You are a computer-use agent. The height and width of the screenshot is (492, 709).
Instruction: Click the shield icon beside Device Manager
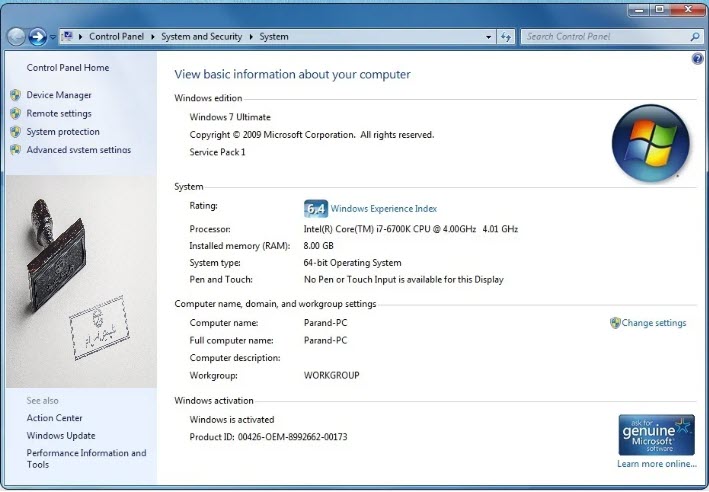point(16,95)
